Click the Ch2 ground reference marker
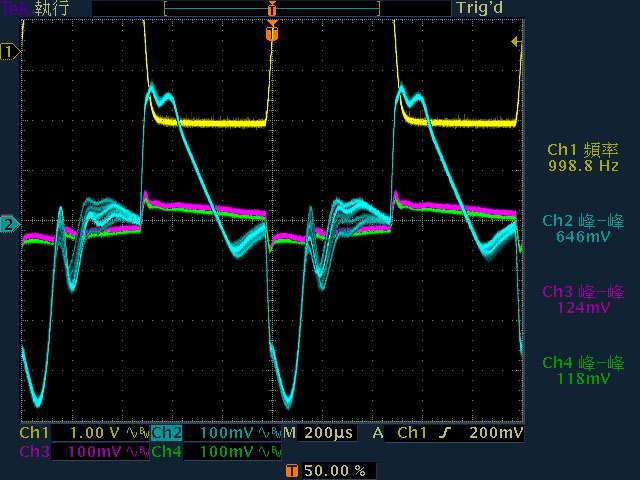The image size is (640, 480). coord(10,224)
